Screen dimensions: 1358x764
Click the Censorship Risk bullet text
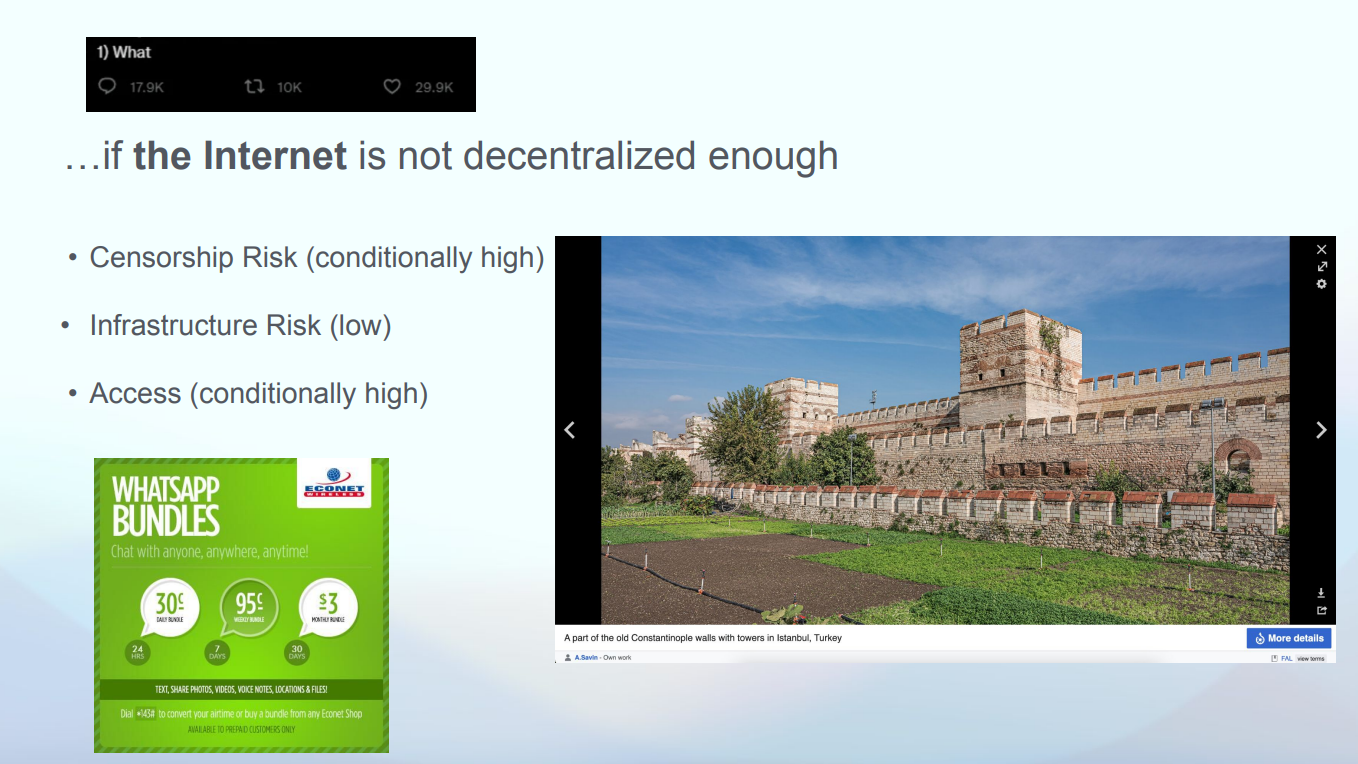pos(316,258)
